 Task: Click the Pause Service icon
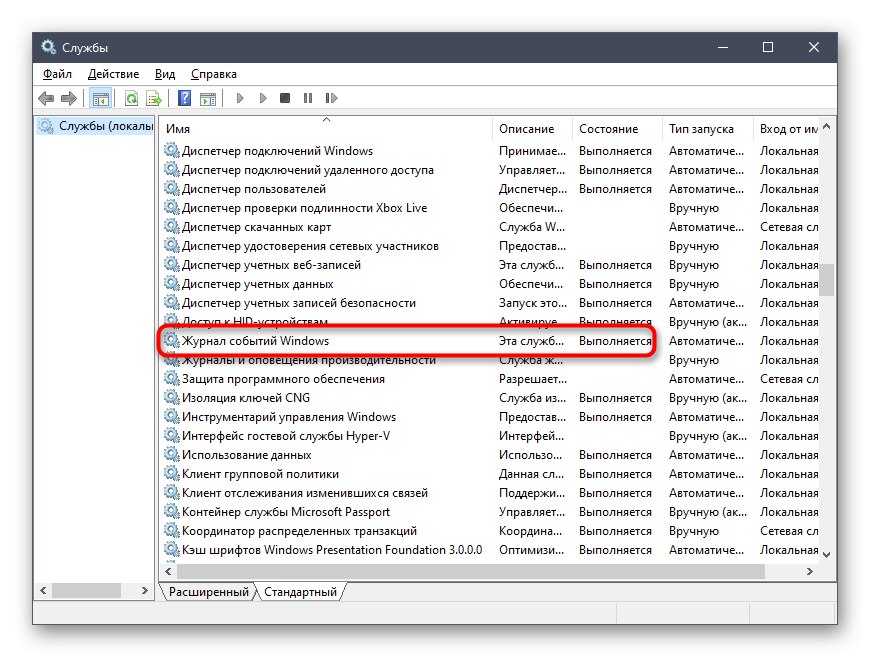click(x=307, y=98)
